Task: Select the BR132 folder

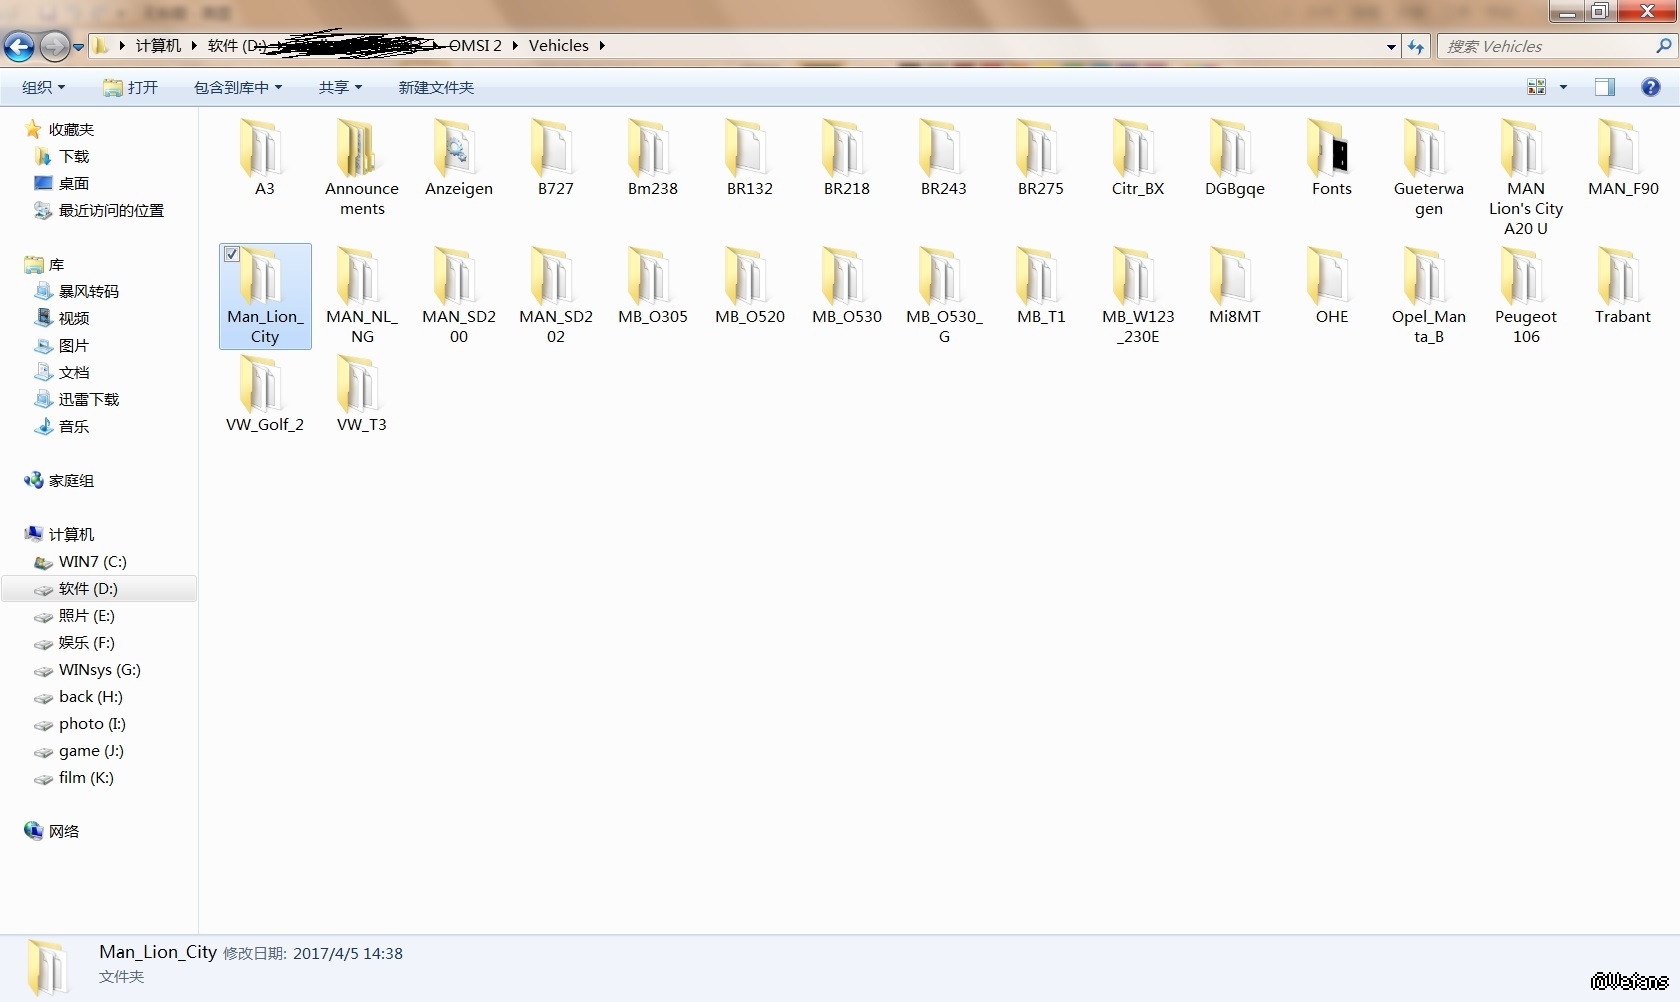Action: (749, 158)
